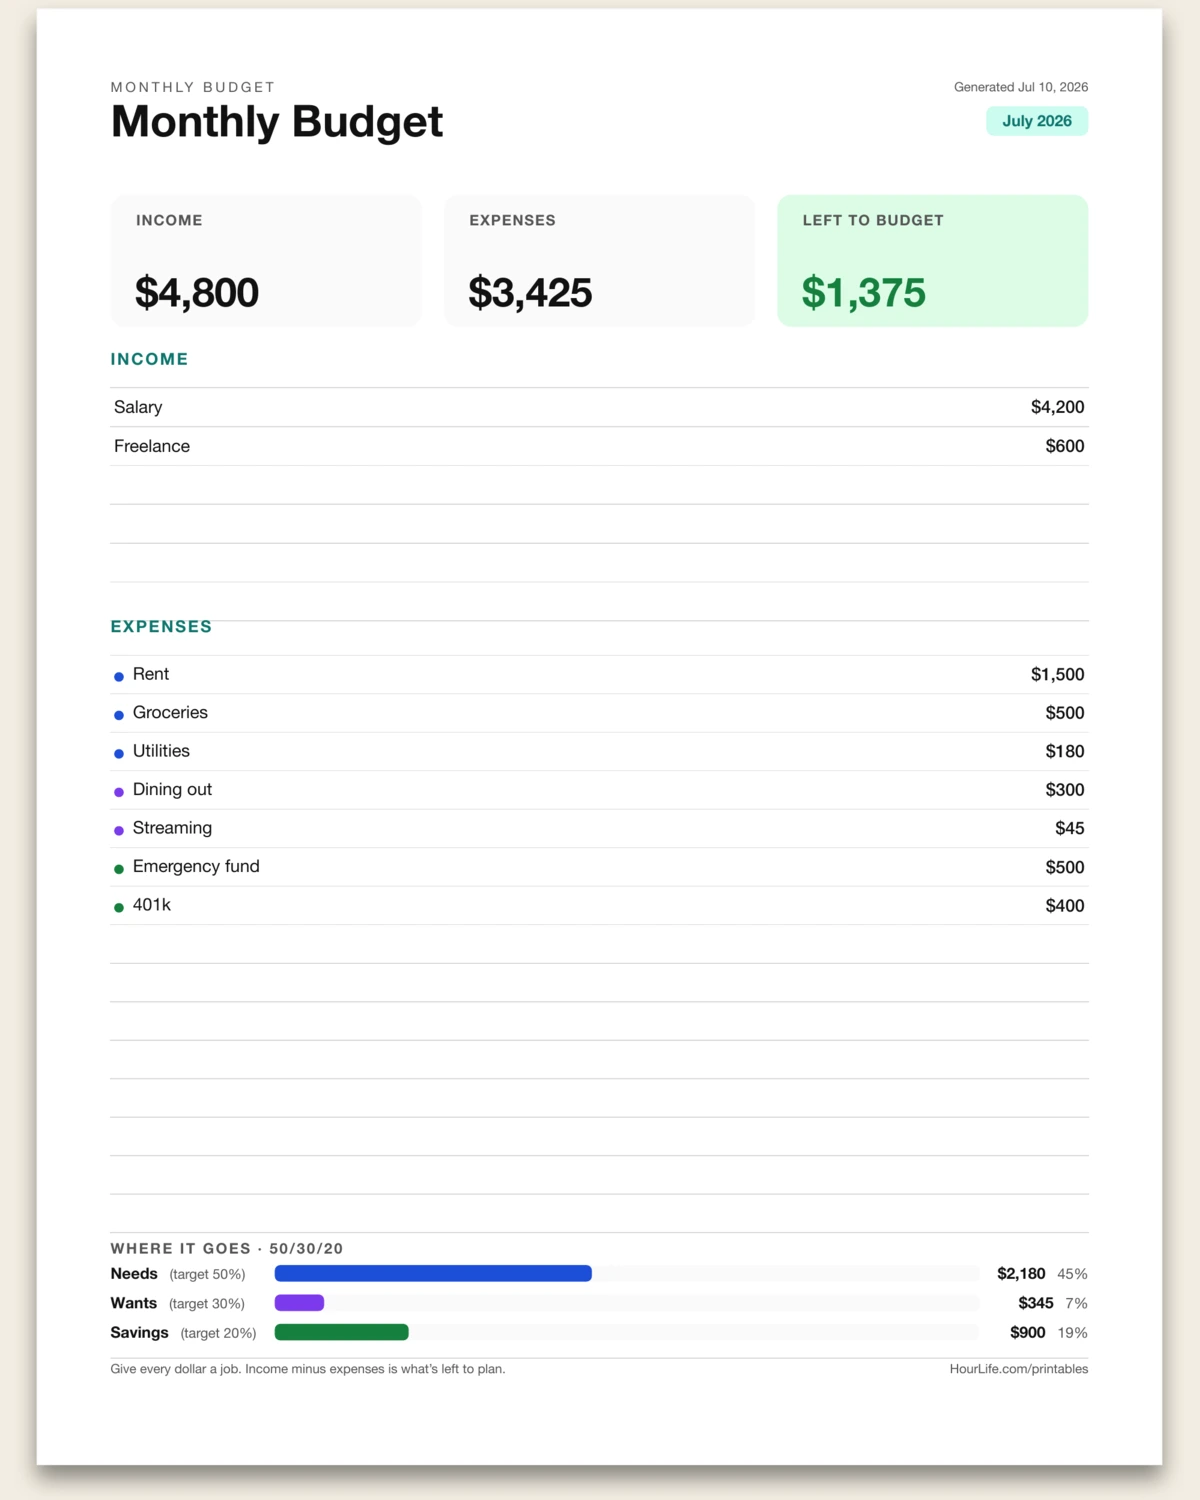This screenshot has height=1500, width=1200.
Task: Click the Needs category label
Action: click(134, 1274)
